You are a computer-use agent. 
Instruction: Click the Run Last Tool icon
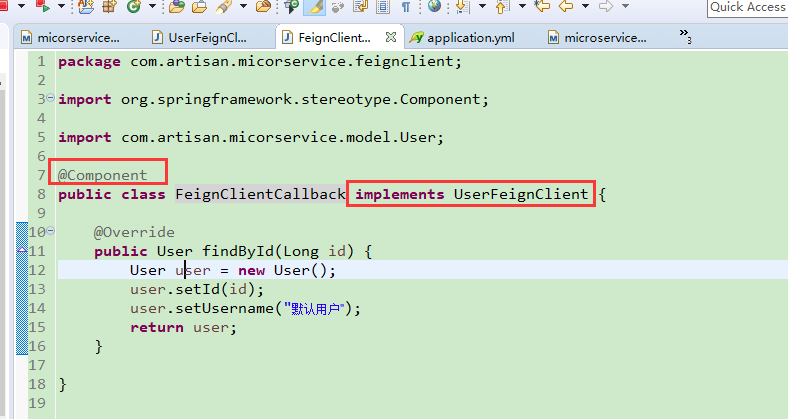click(x=43, y=6)
